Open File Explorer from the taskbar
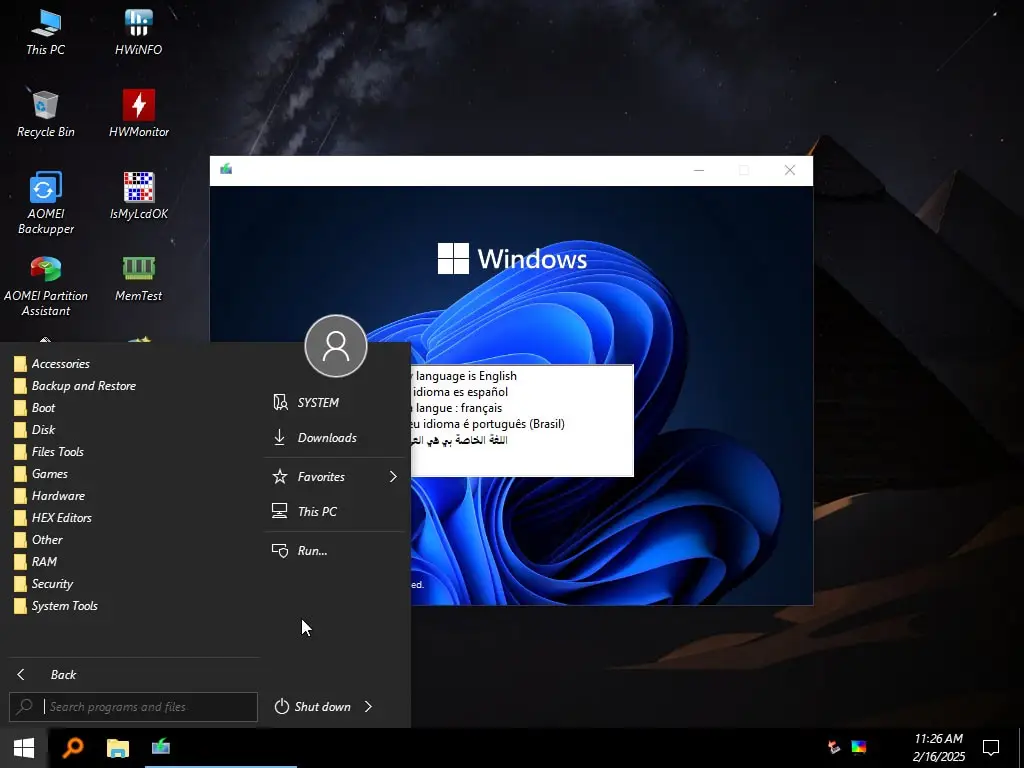 coord(118,747)
